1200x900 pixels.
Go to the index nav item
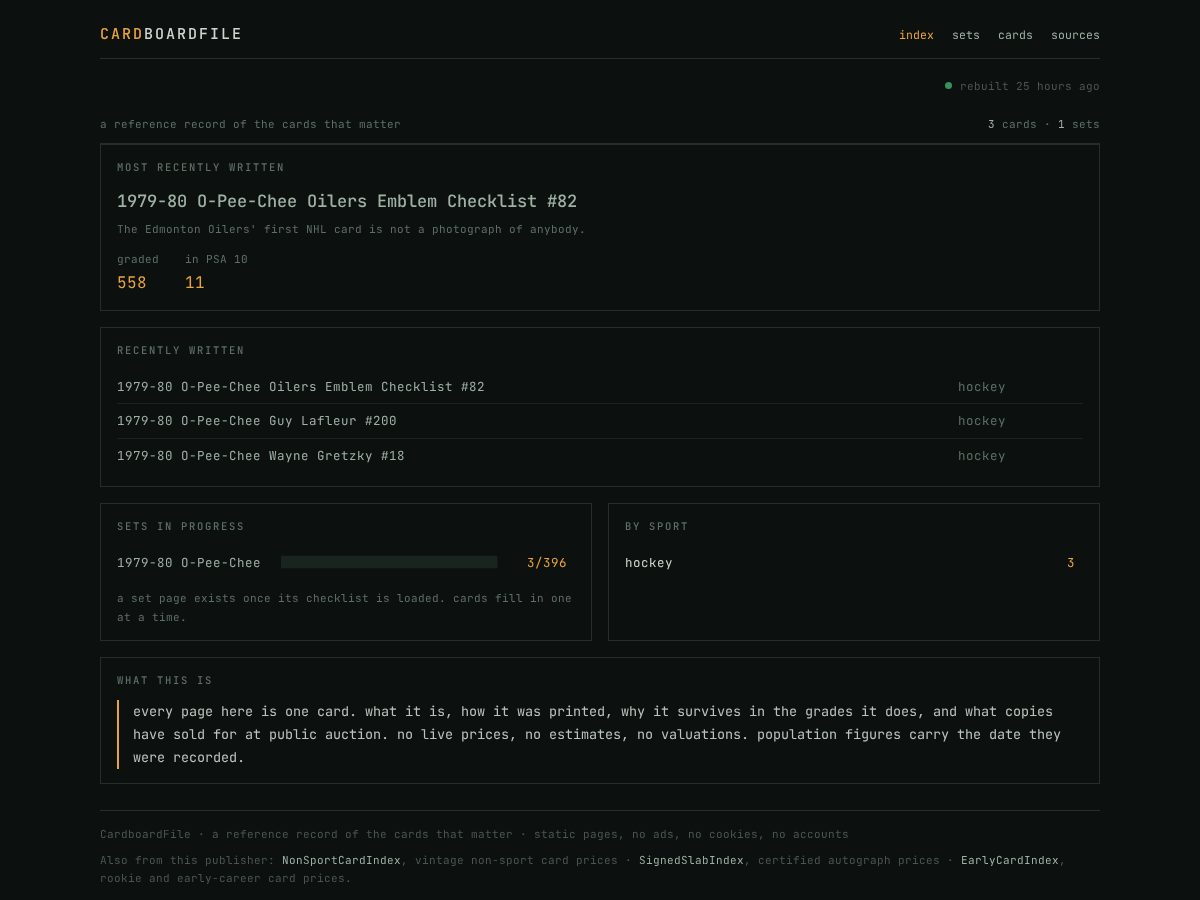(916, 35)
